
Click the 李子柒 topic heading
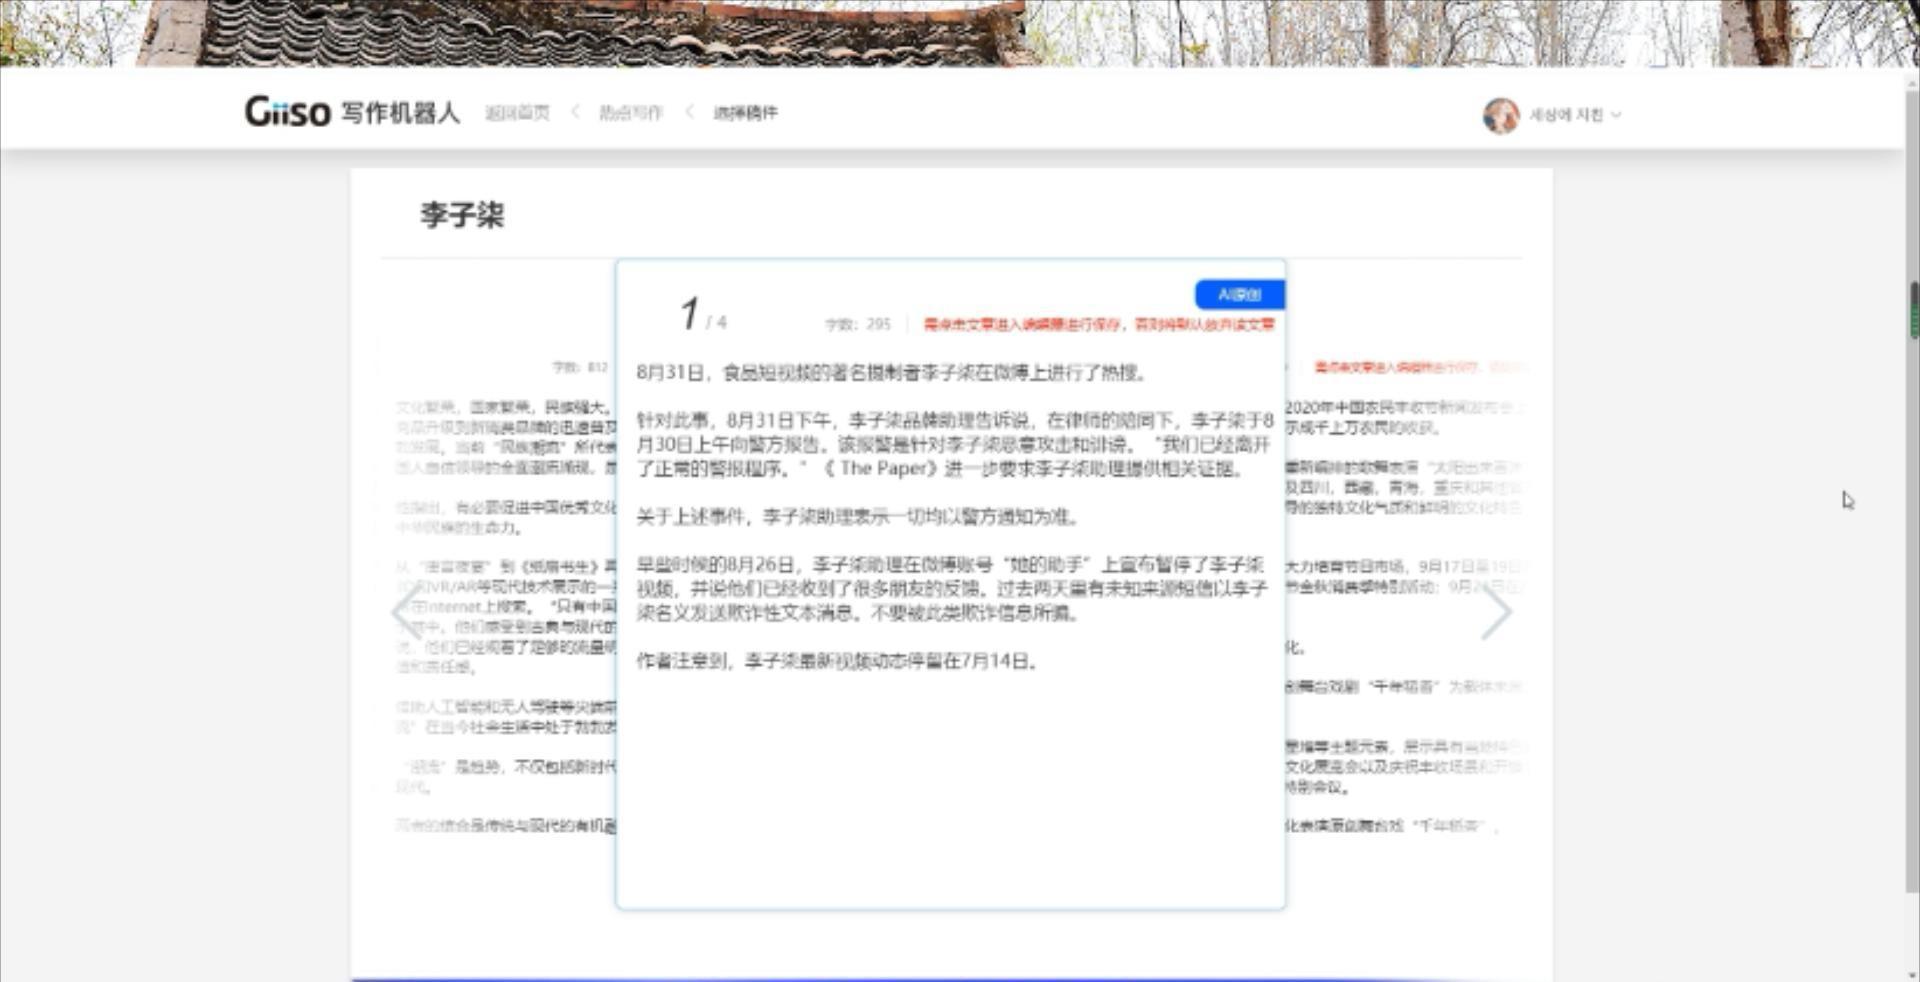tap(462, 215)
